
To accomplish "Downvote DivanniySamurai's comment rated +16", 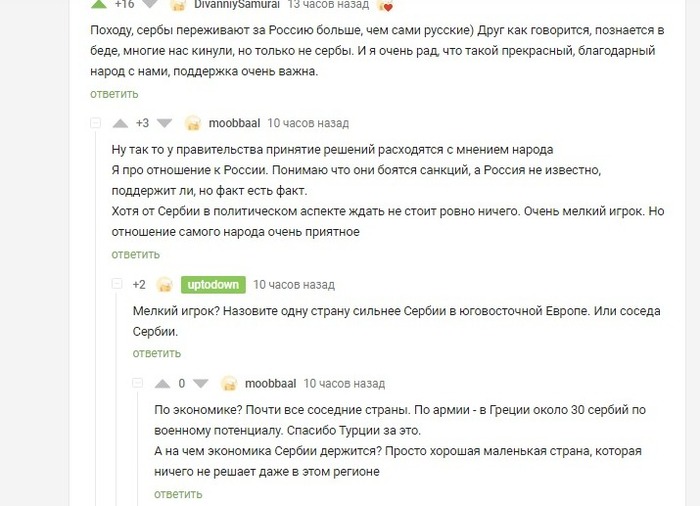I will pyautogui.click(x=150, y=4).
